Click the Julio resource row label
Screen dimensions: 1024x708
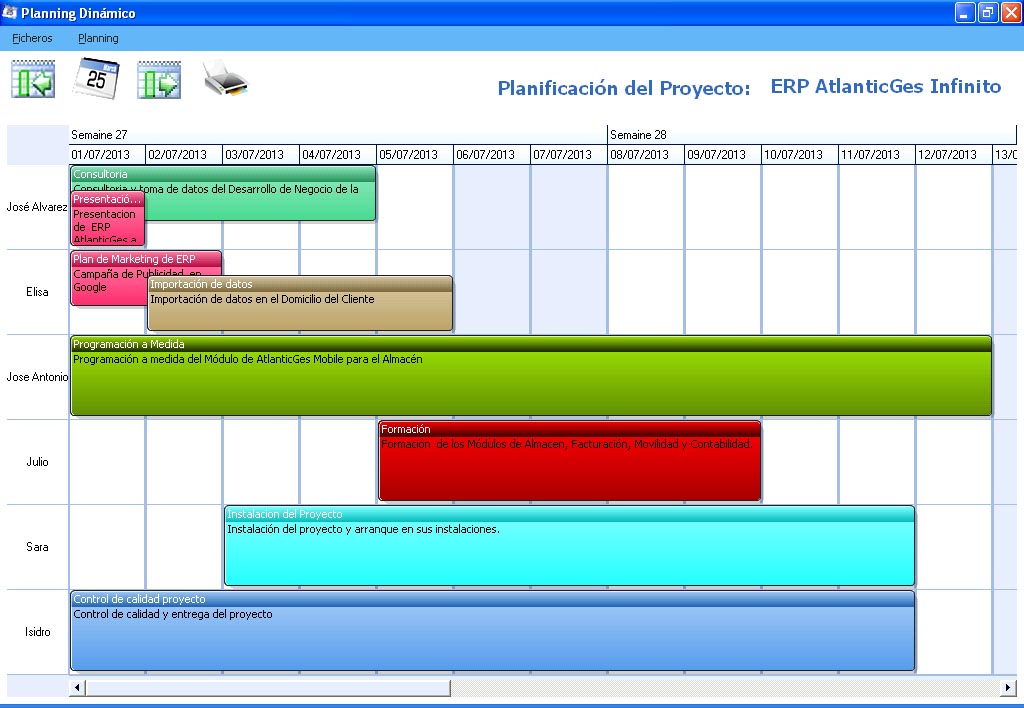coord(37,461)
